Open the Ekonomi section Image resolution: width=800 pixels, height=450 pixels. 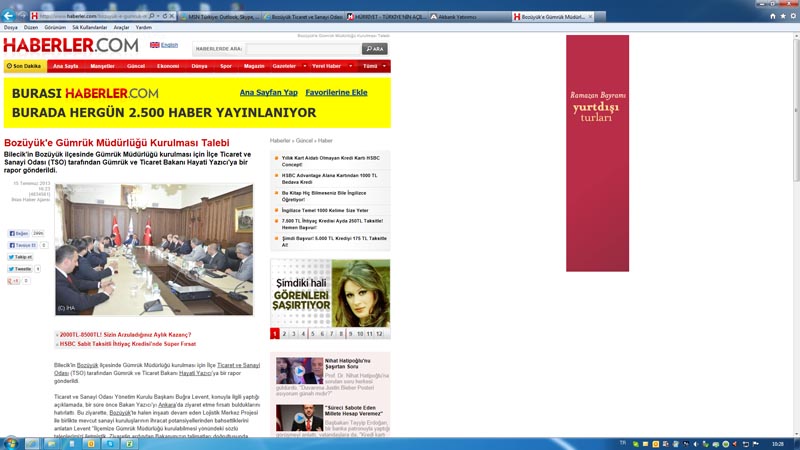[168, 66]
